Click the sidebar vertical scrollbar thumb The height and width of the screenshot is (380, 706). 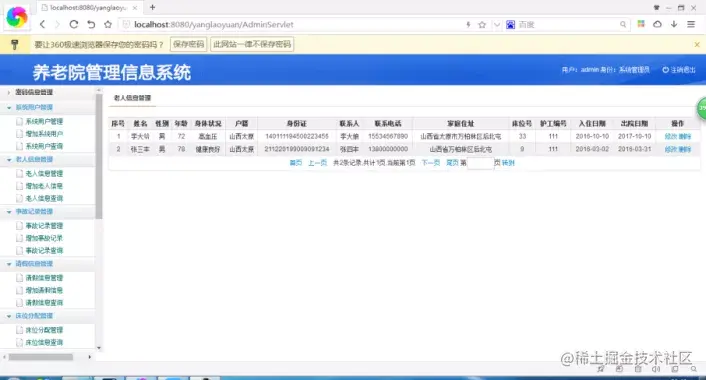pos(99,156)
